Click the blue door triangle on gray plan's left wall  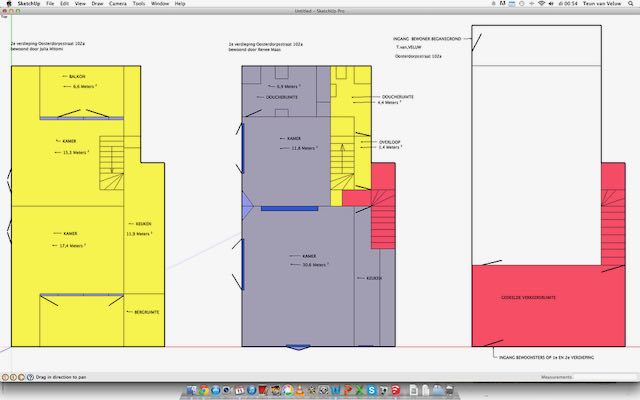pyautogui.click(x=247, y=206)
